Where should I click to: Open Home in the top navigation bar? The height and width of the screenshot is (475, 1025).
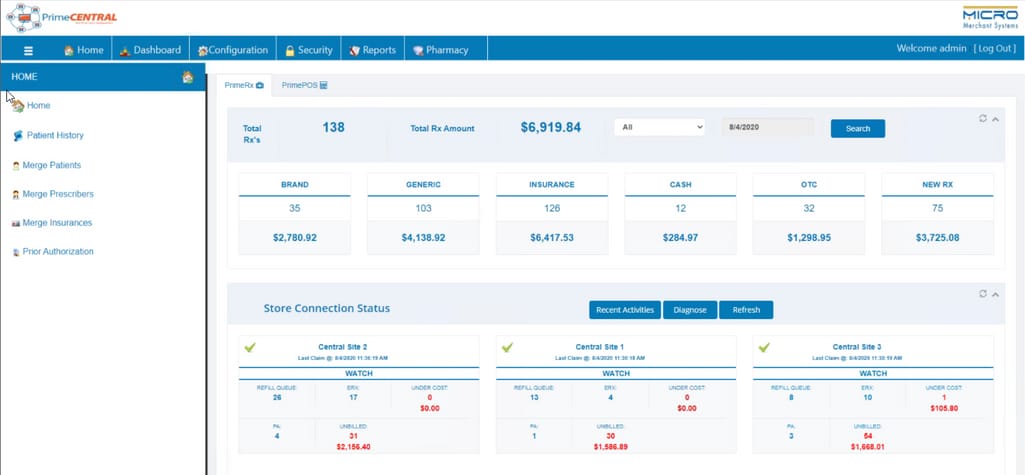coord(84,50)
